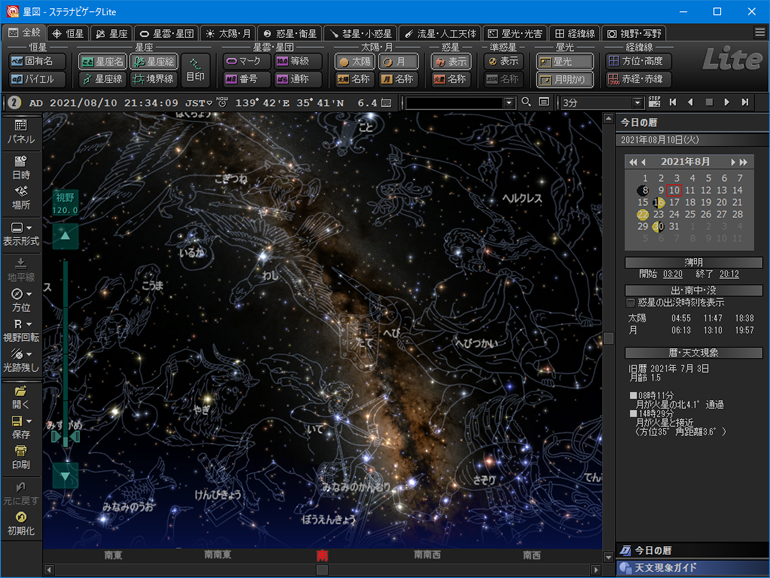The image size is (770, 578).
Task: Enable 惑星の出没時刻を表示 checkbox
Action: click(630, 303)
